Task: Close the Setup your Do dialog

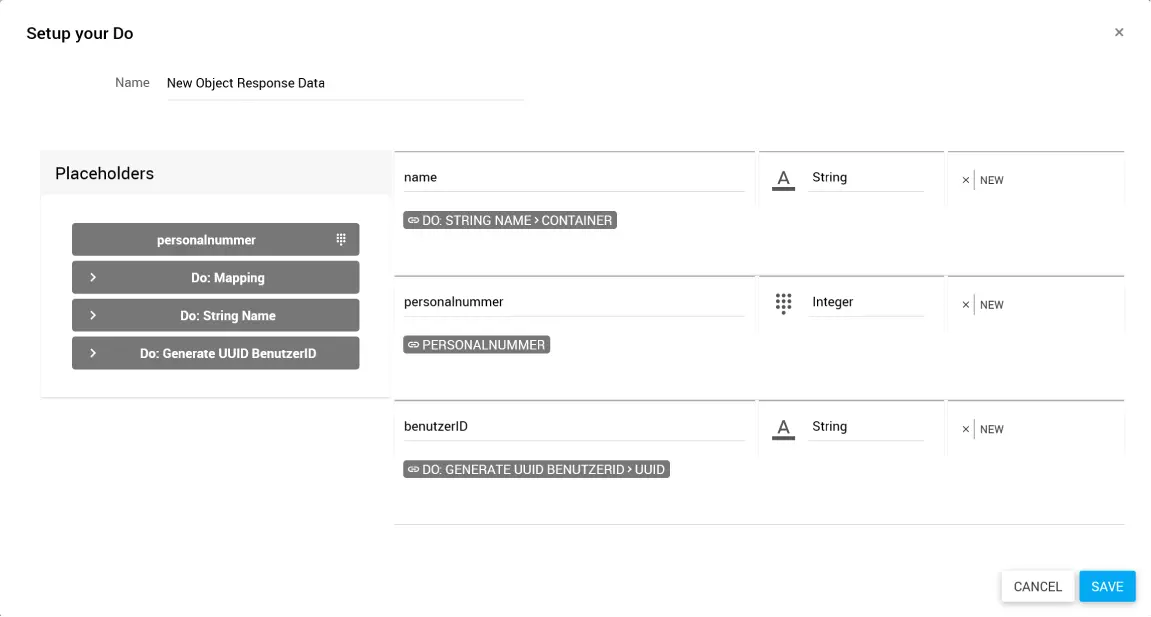Action: click(x=1119, y=33)
